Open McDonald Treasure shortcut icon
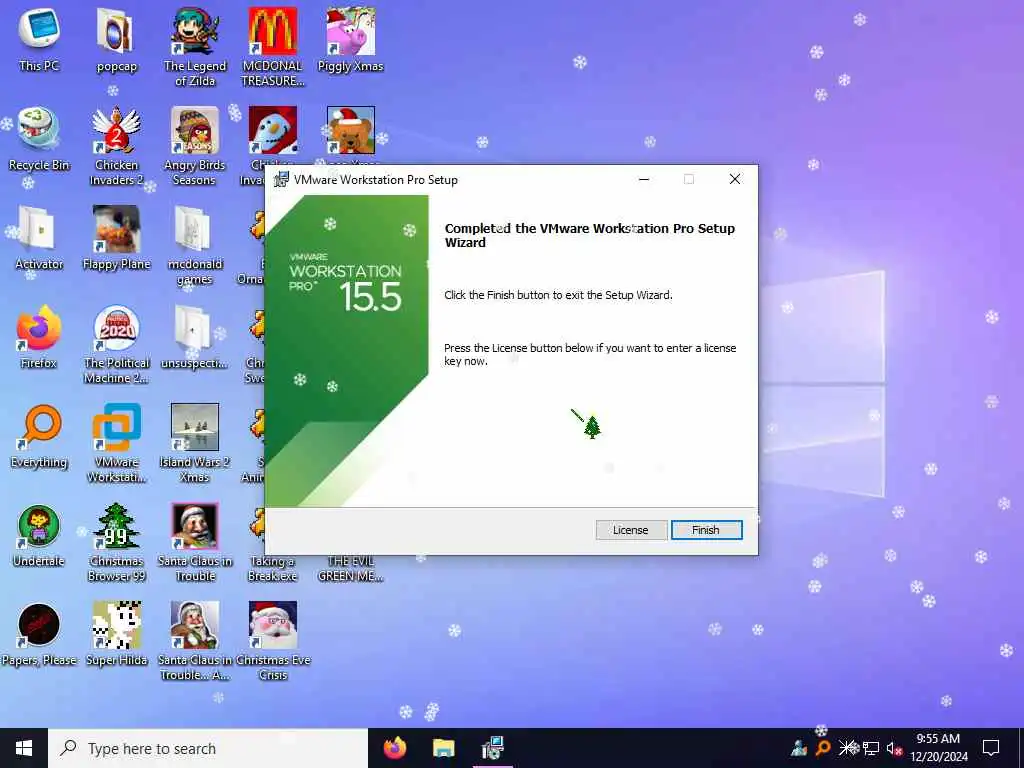Screen dimensions: 1024x768 pyautogui.click(x=273, y=47)
